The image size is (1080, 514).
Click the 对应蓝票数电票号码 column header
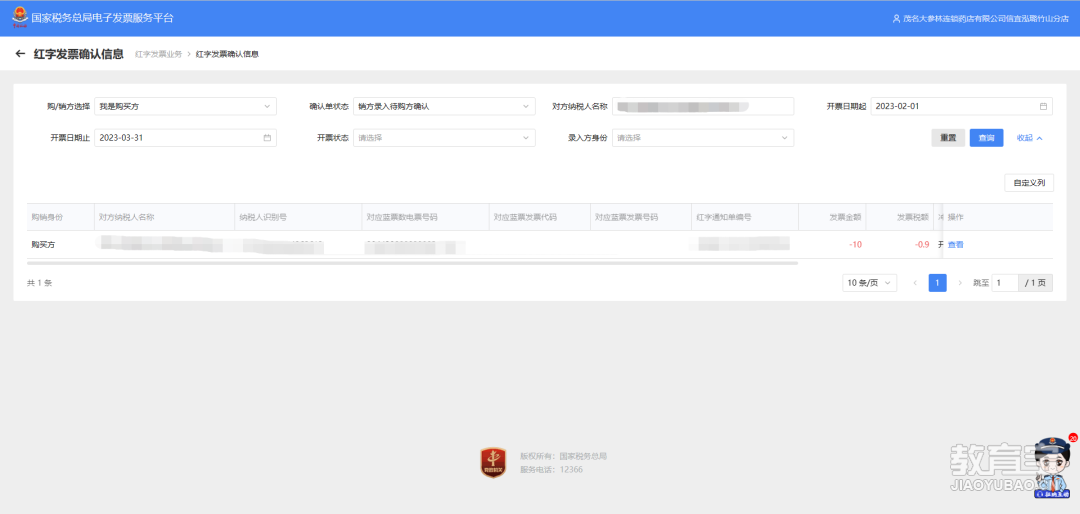[426, 217]
